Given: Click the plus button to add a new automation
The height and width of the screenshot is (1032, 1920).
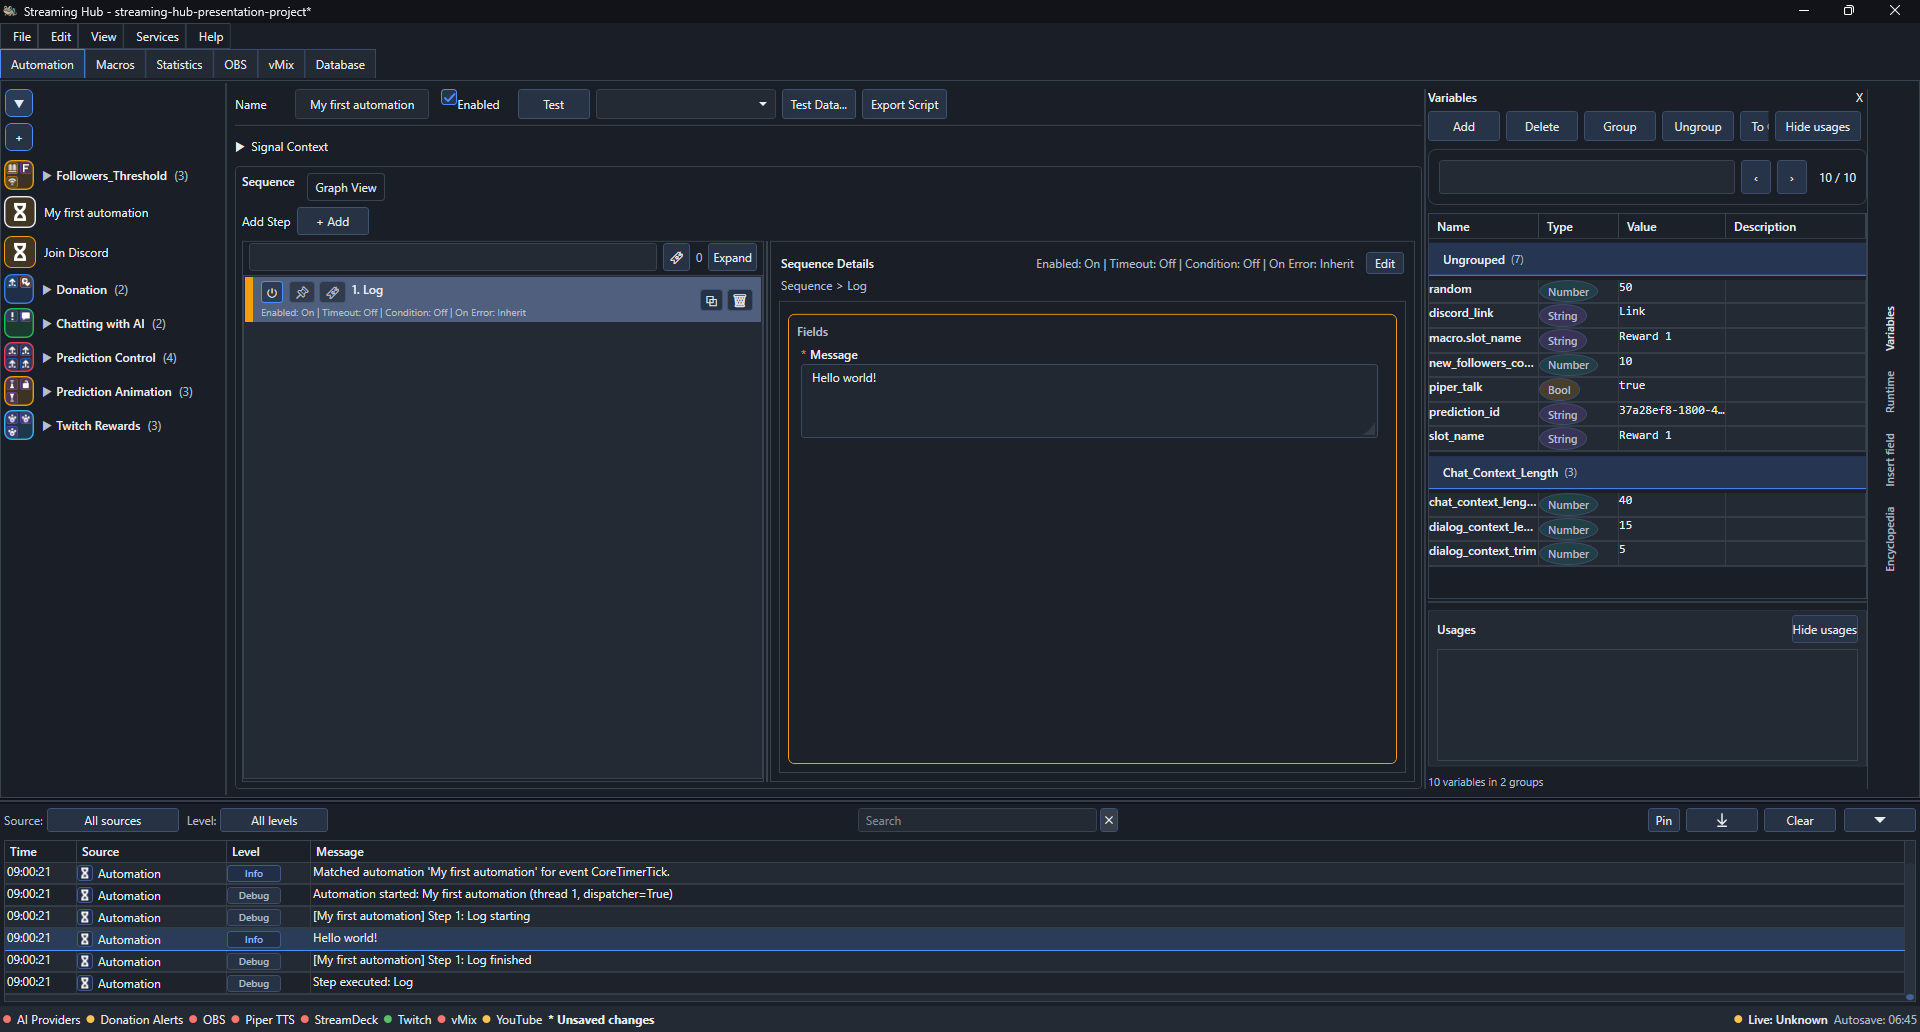Looking at the screenshot, I should (x=19, y=137).
